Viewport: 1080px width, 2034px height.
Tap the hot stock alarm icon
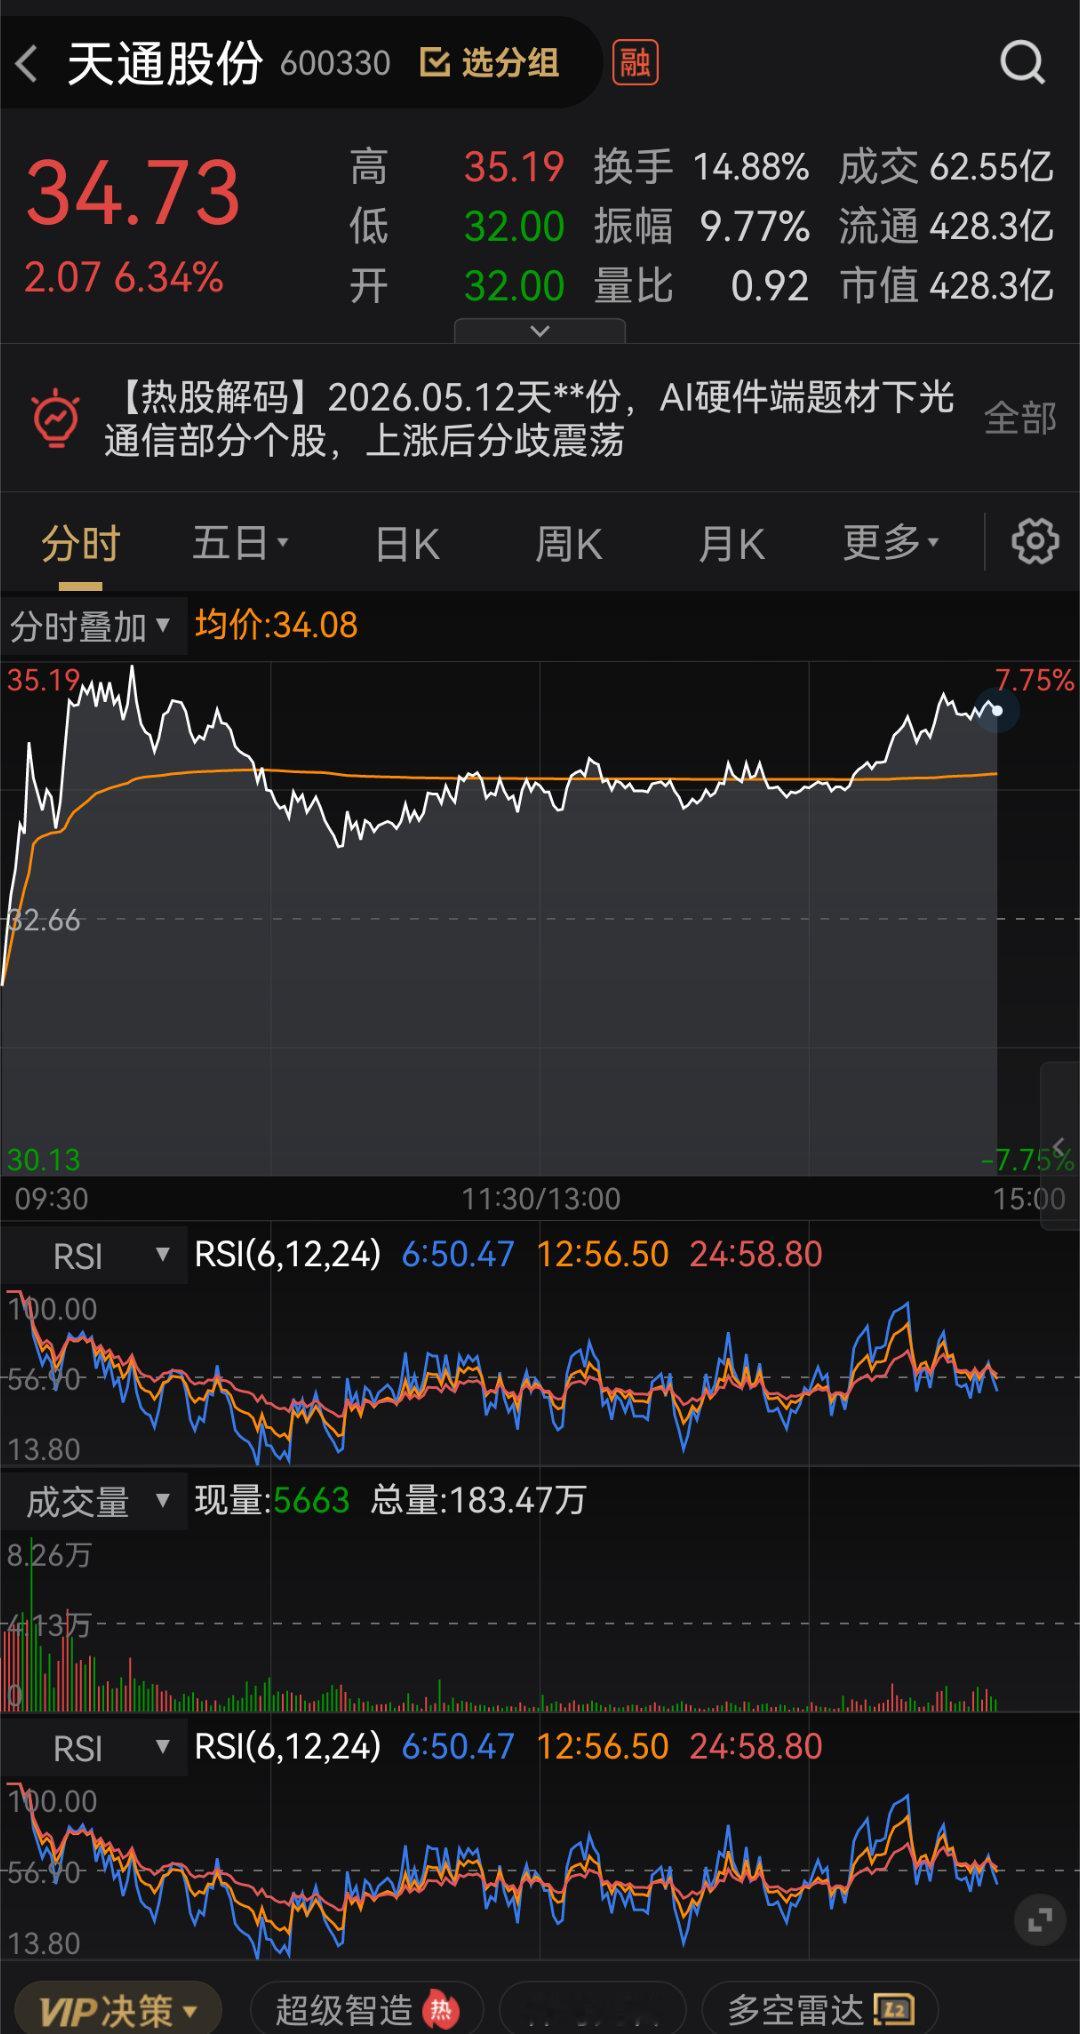(x=56, y=418)
